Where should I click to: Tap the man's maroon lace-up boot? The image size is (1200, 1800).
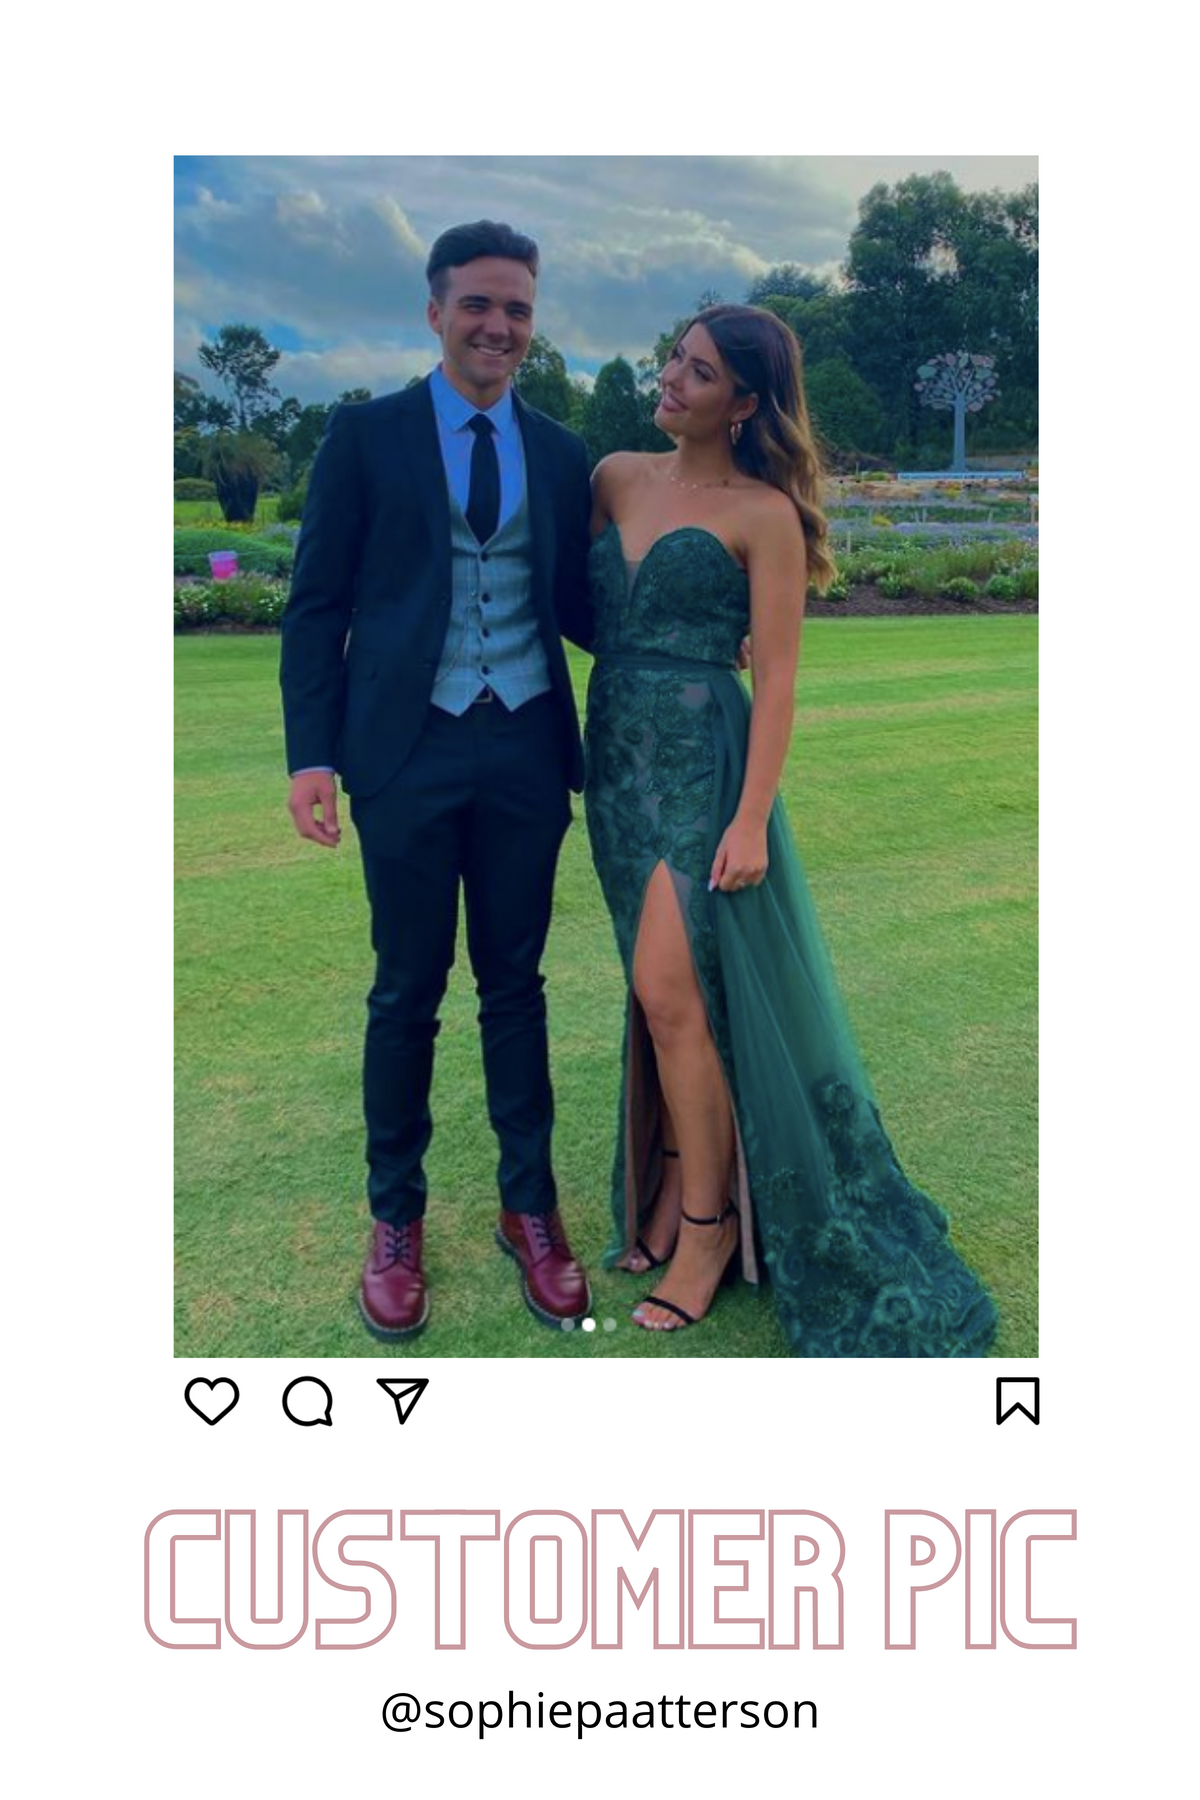coord(393,1280)
